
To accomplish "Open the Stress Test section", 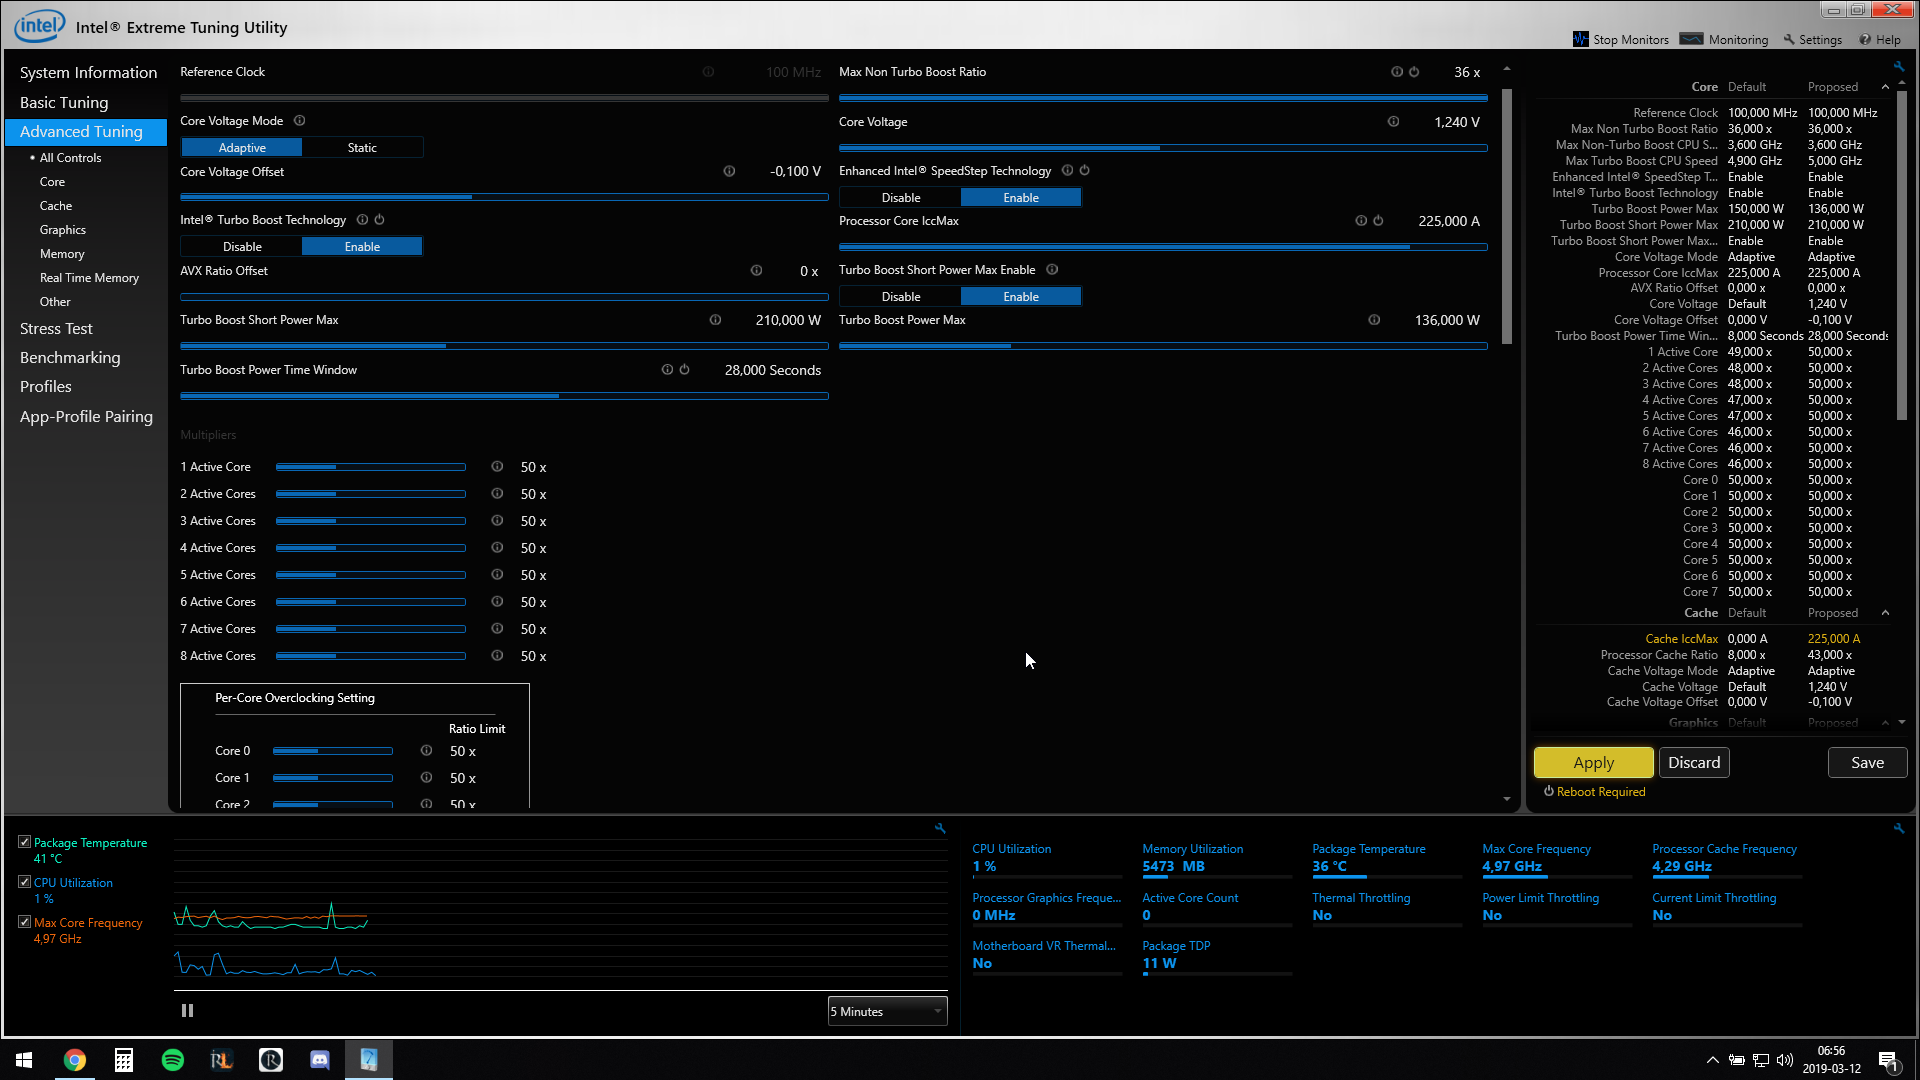I will coord(56,329).
